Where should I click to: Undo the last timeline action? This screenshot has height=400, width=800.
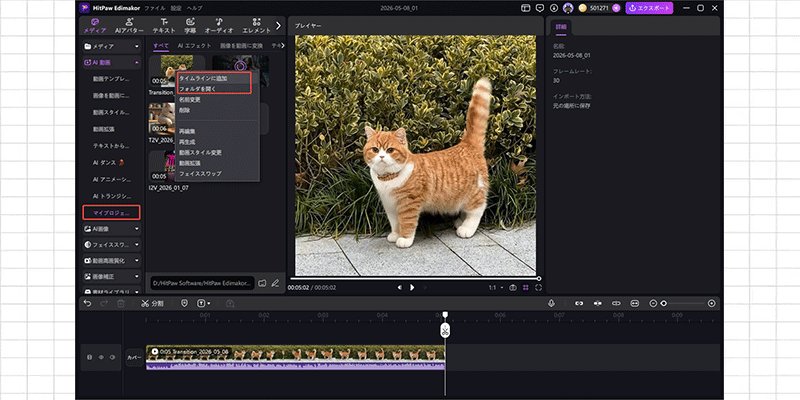tap(88, 304)
